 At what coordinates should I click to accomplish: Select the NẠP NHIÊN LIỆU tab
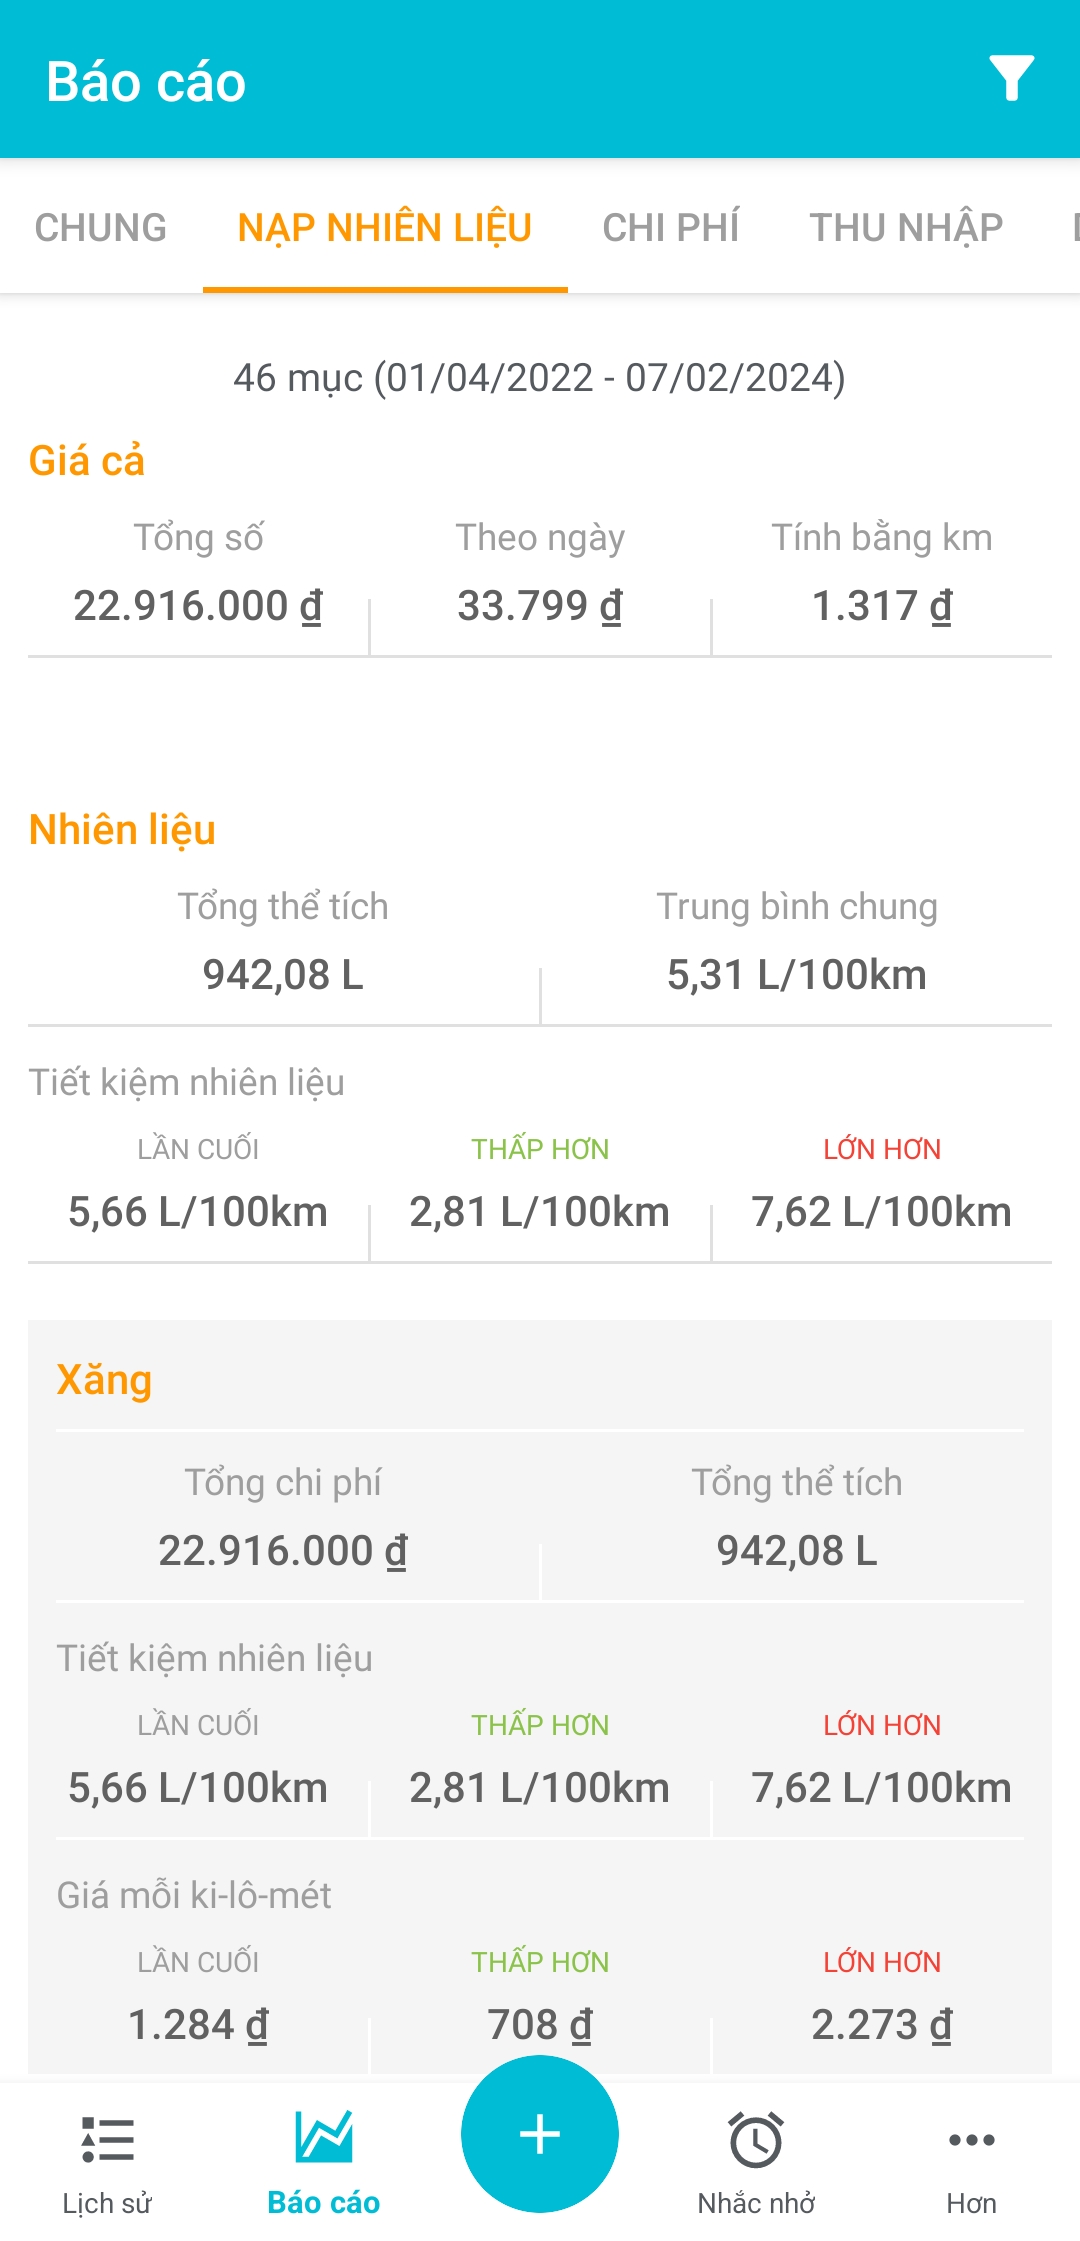(x=385, y=228)
